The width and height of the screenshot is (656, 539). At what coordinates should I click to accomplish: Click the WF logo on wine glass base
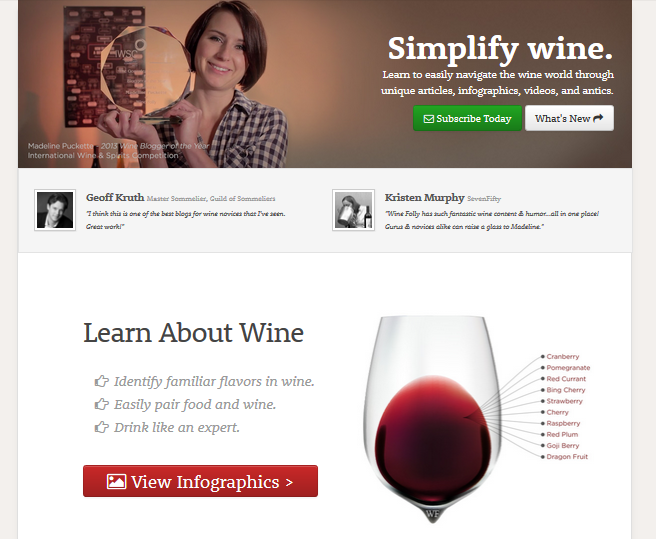[432, 514]
